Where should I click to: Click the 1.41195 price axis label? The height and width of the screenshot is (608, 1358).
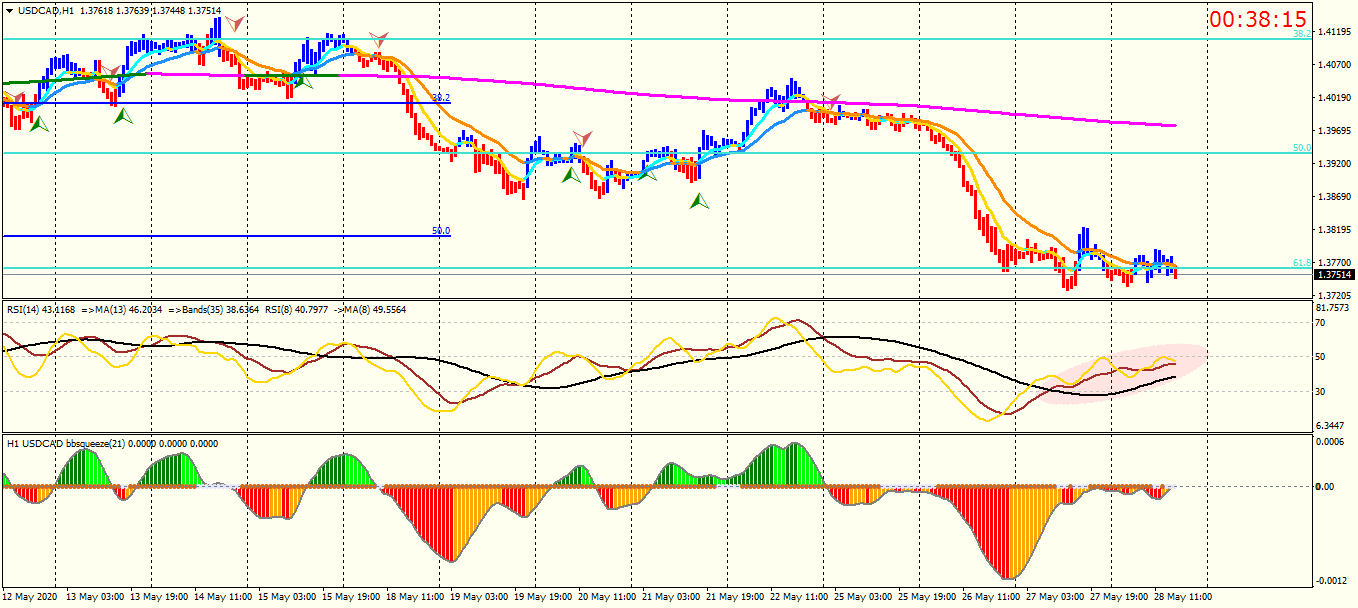click(1334, 32)
